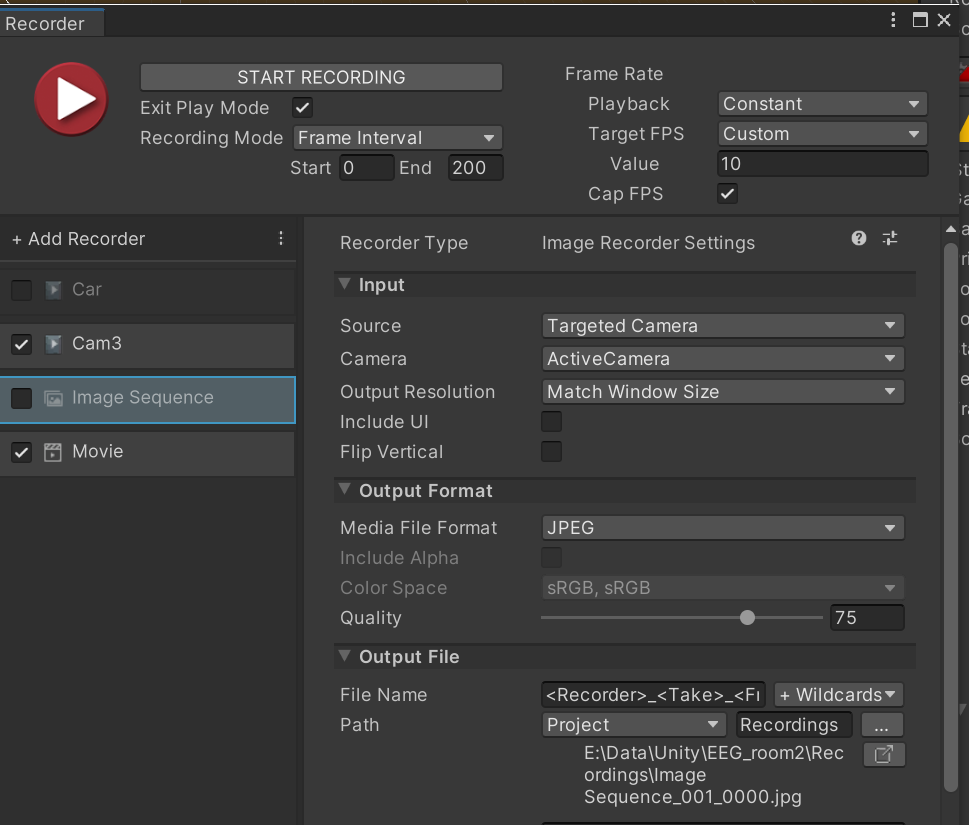Image resolution: width=969 pixels, height=825 pixels.
Task: Select the Recorder tab
Action: point(51,23)
